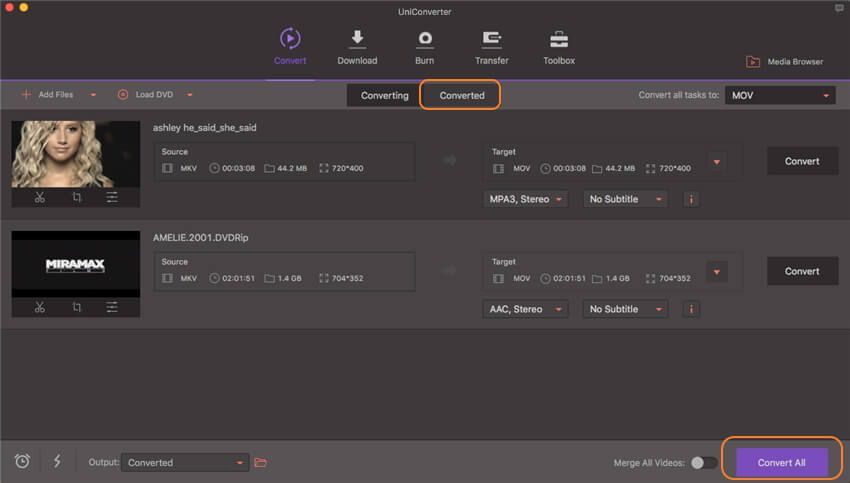Viewport: 850px width, 483px height.
Task: Click the Add Files plus icon
Action: [x=26, y=94]
